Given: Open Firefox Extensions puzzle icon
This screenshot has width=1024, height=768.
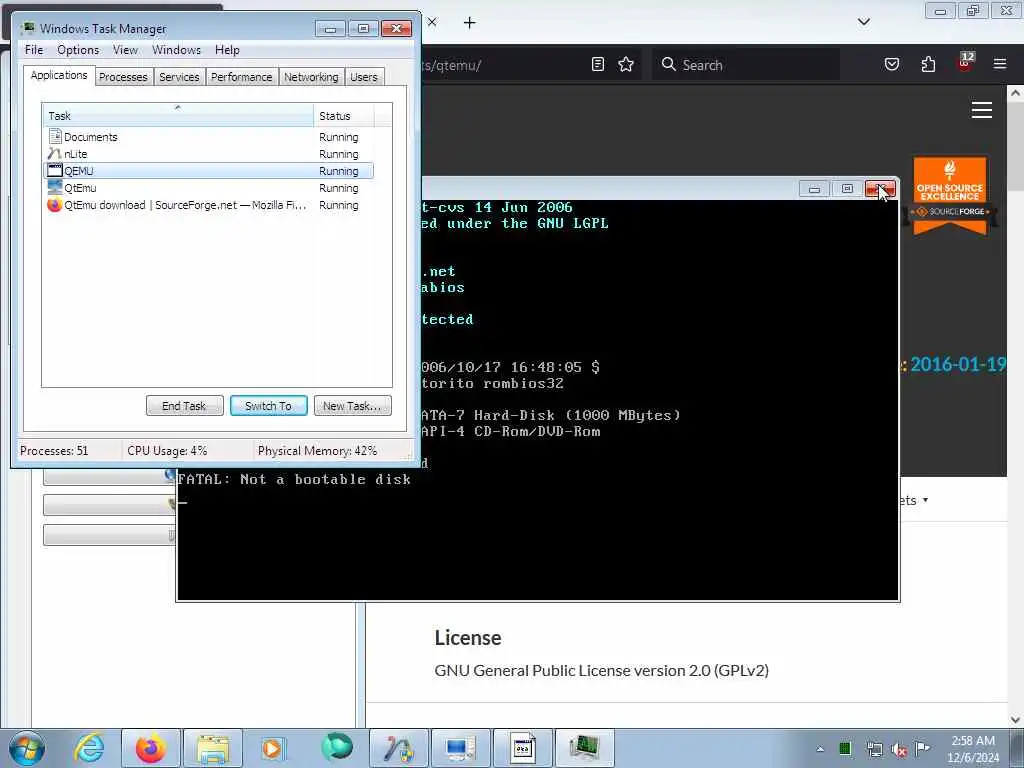Looking at the screenshot, I should [x=929, y=64].
